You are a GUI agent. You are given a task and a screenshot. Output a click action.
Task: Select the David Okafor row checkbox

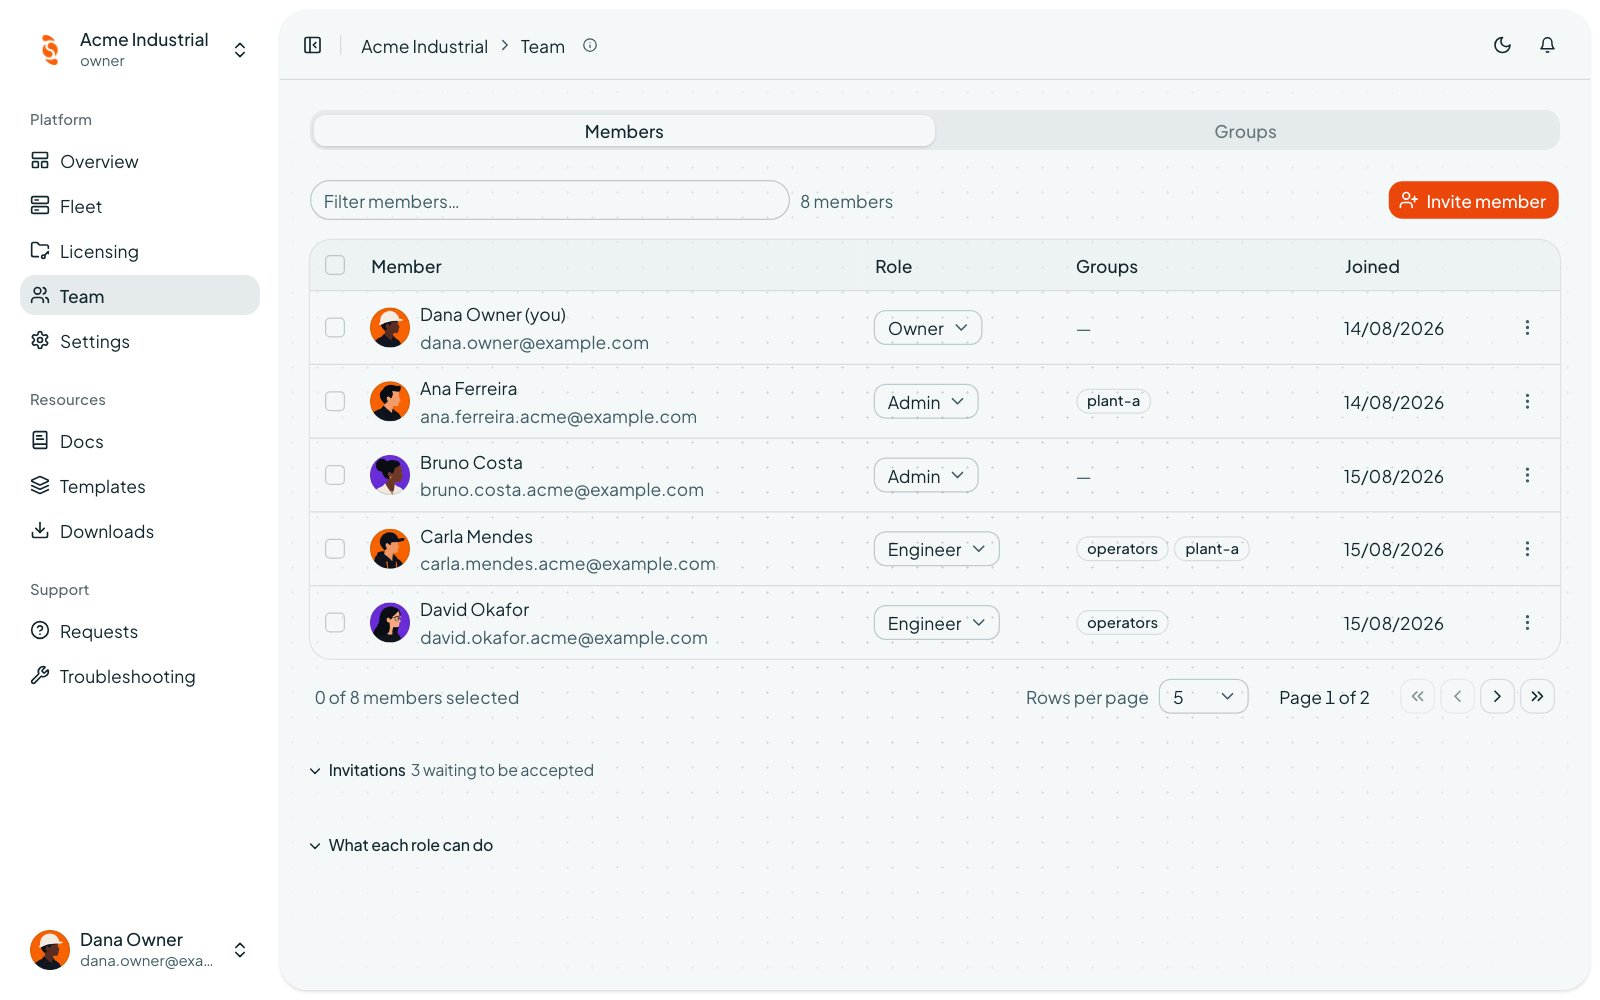coord(335,623)
